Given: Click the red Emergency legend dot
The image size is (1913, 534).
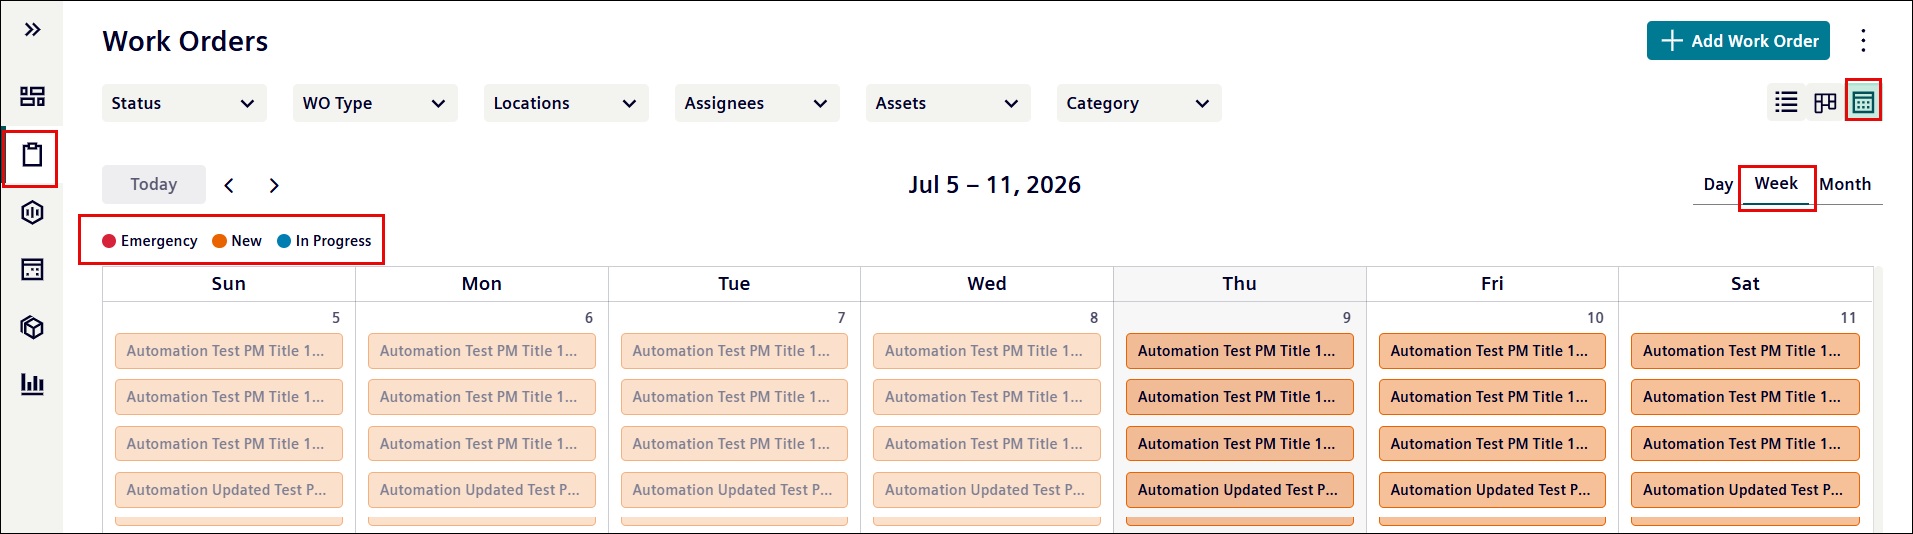Looking at the screenshot, I should click(x=109, y=241).
